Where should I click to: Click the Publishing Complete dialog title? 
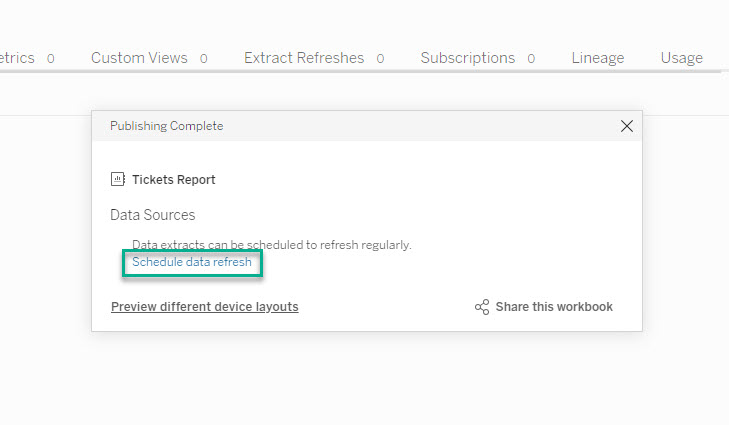166,126
